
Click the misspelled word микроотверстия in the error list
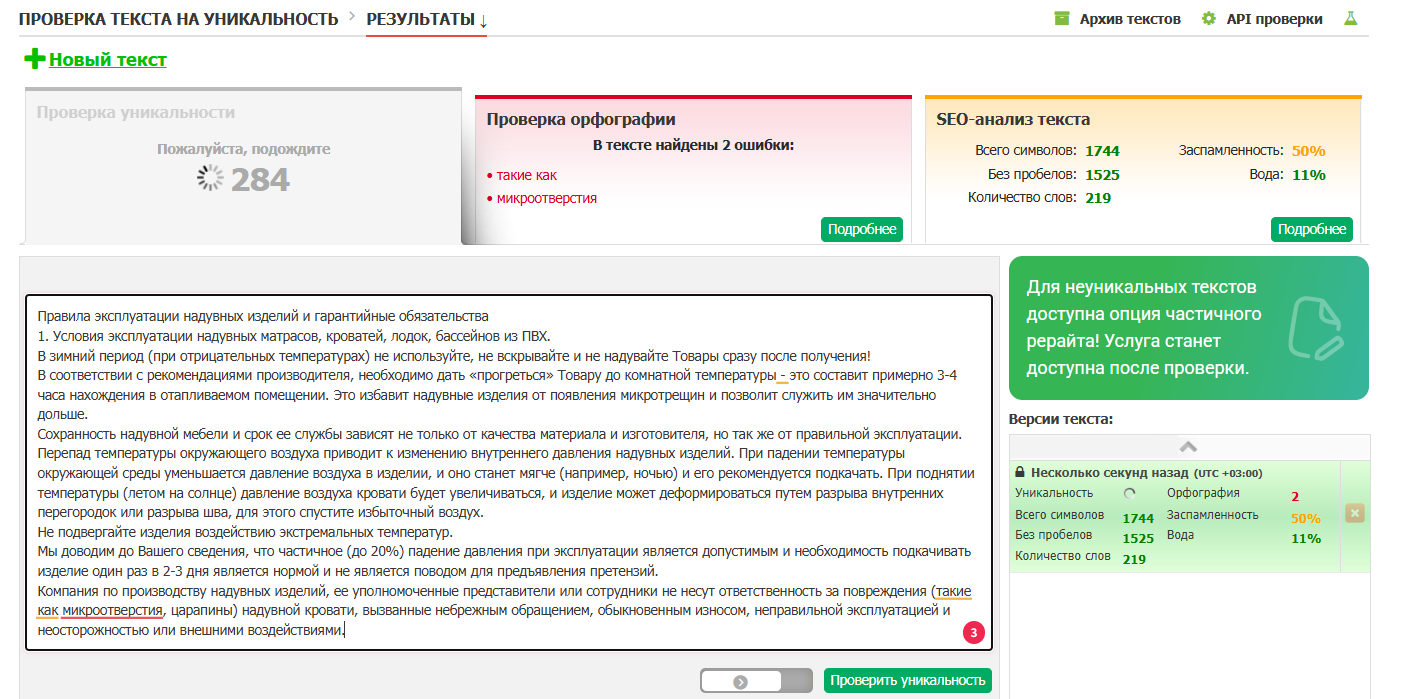tap(546, 198)
